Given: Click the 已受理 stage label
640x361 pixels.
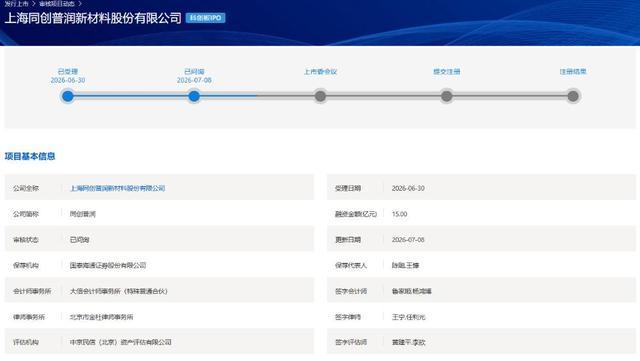Looking at the screenshot, I should 68,71.
